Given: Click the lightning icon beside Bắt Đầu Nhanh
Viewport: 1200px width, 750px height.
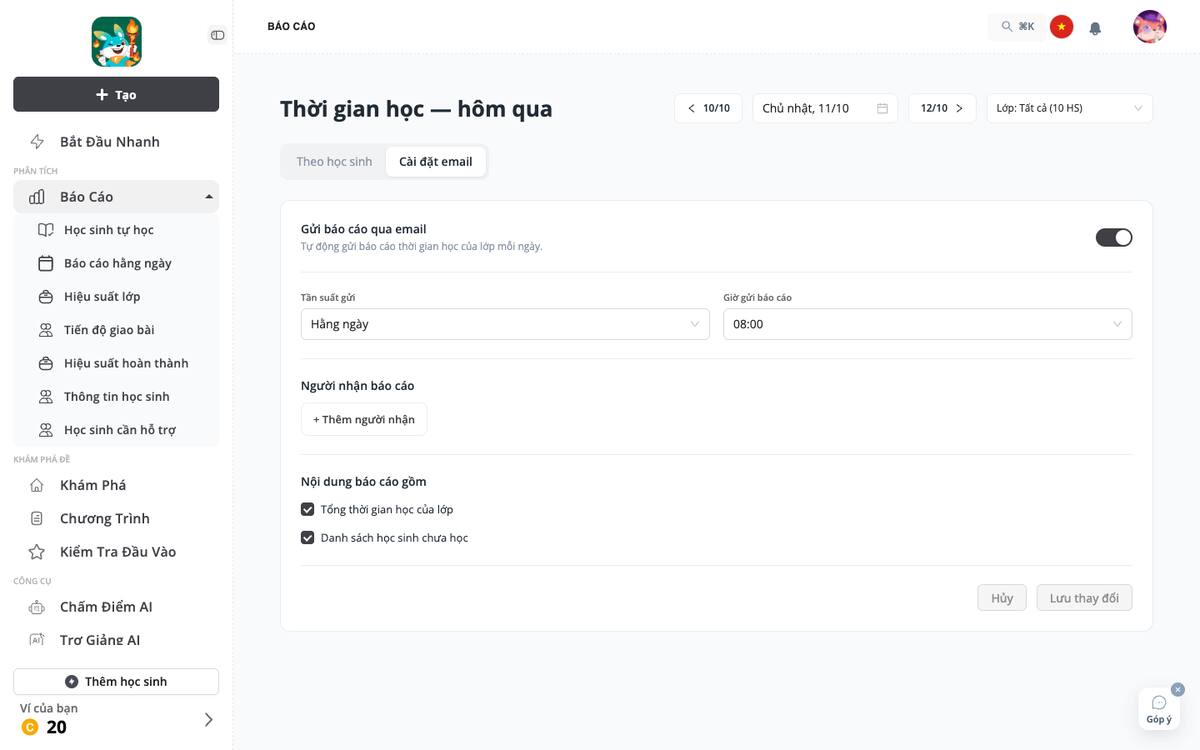Looking at the screenshot, I should point(37,142).
